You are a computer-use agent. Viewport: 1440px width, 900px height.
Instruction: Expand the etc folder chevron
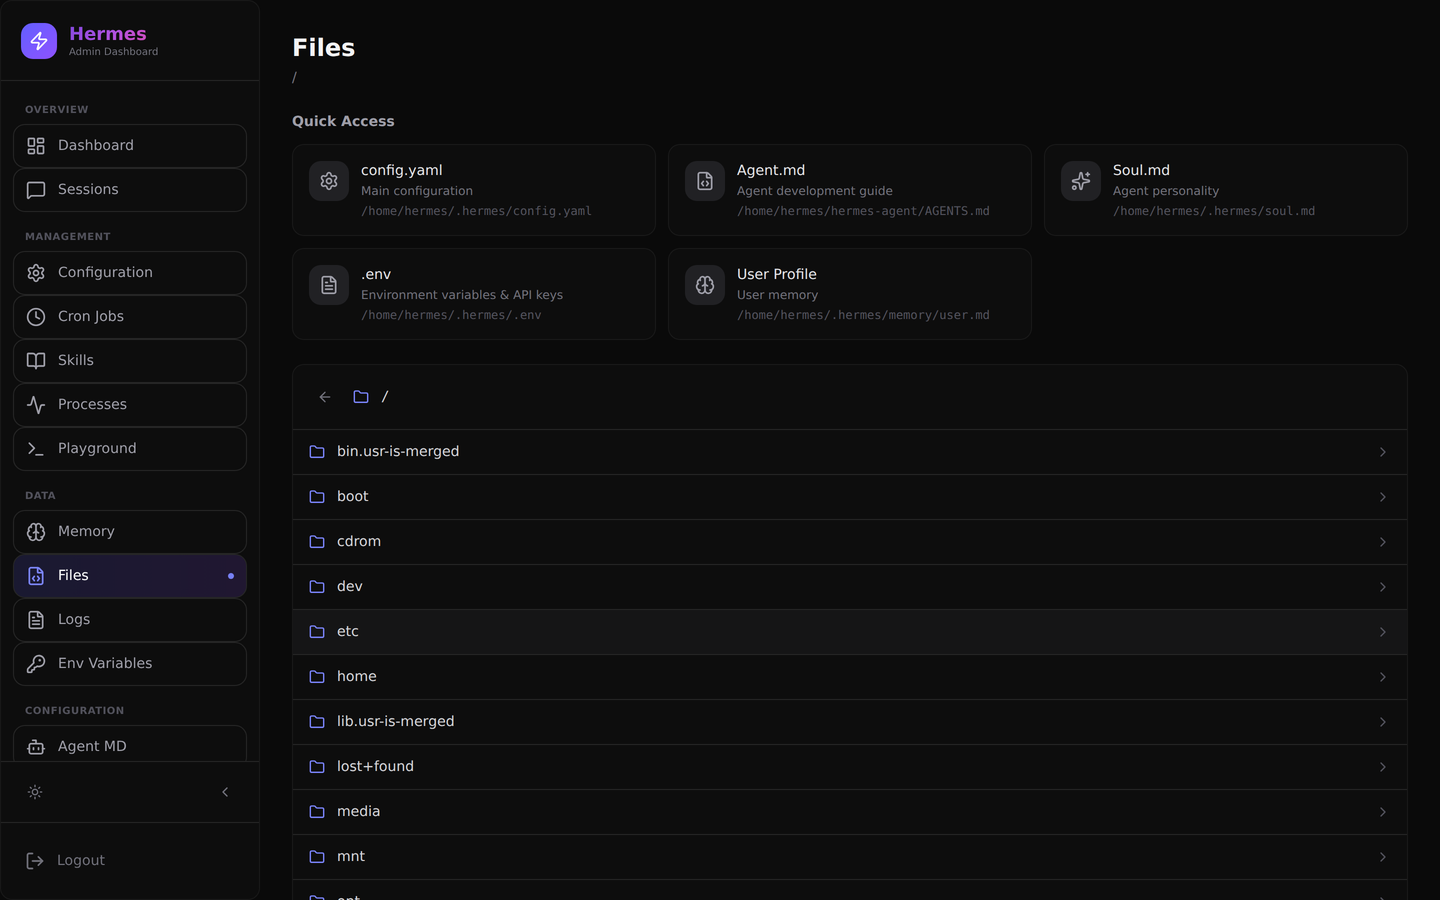point(1383,632)
